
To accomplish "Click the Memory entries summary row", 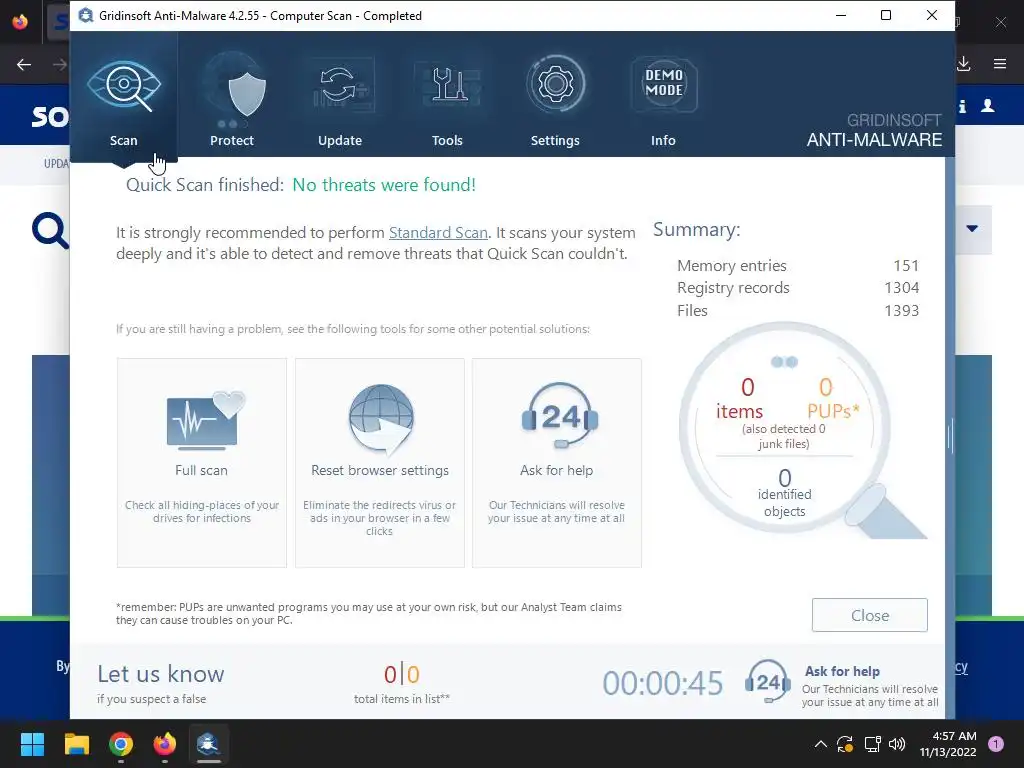I will point(797,266).
